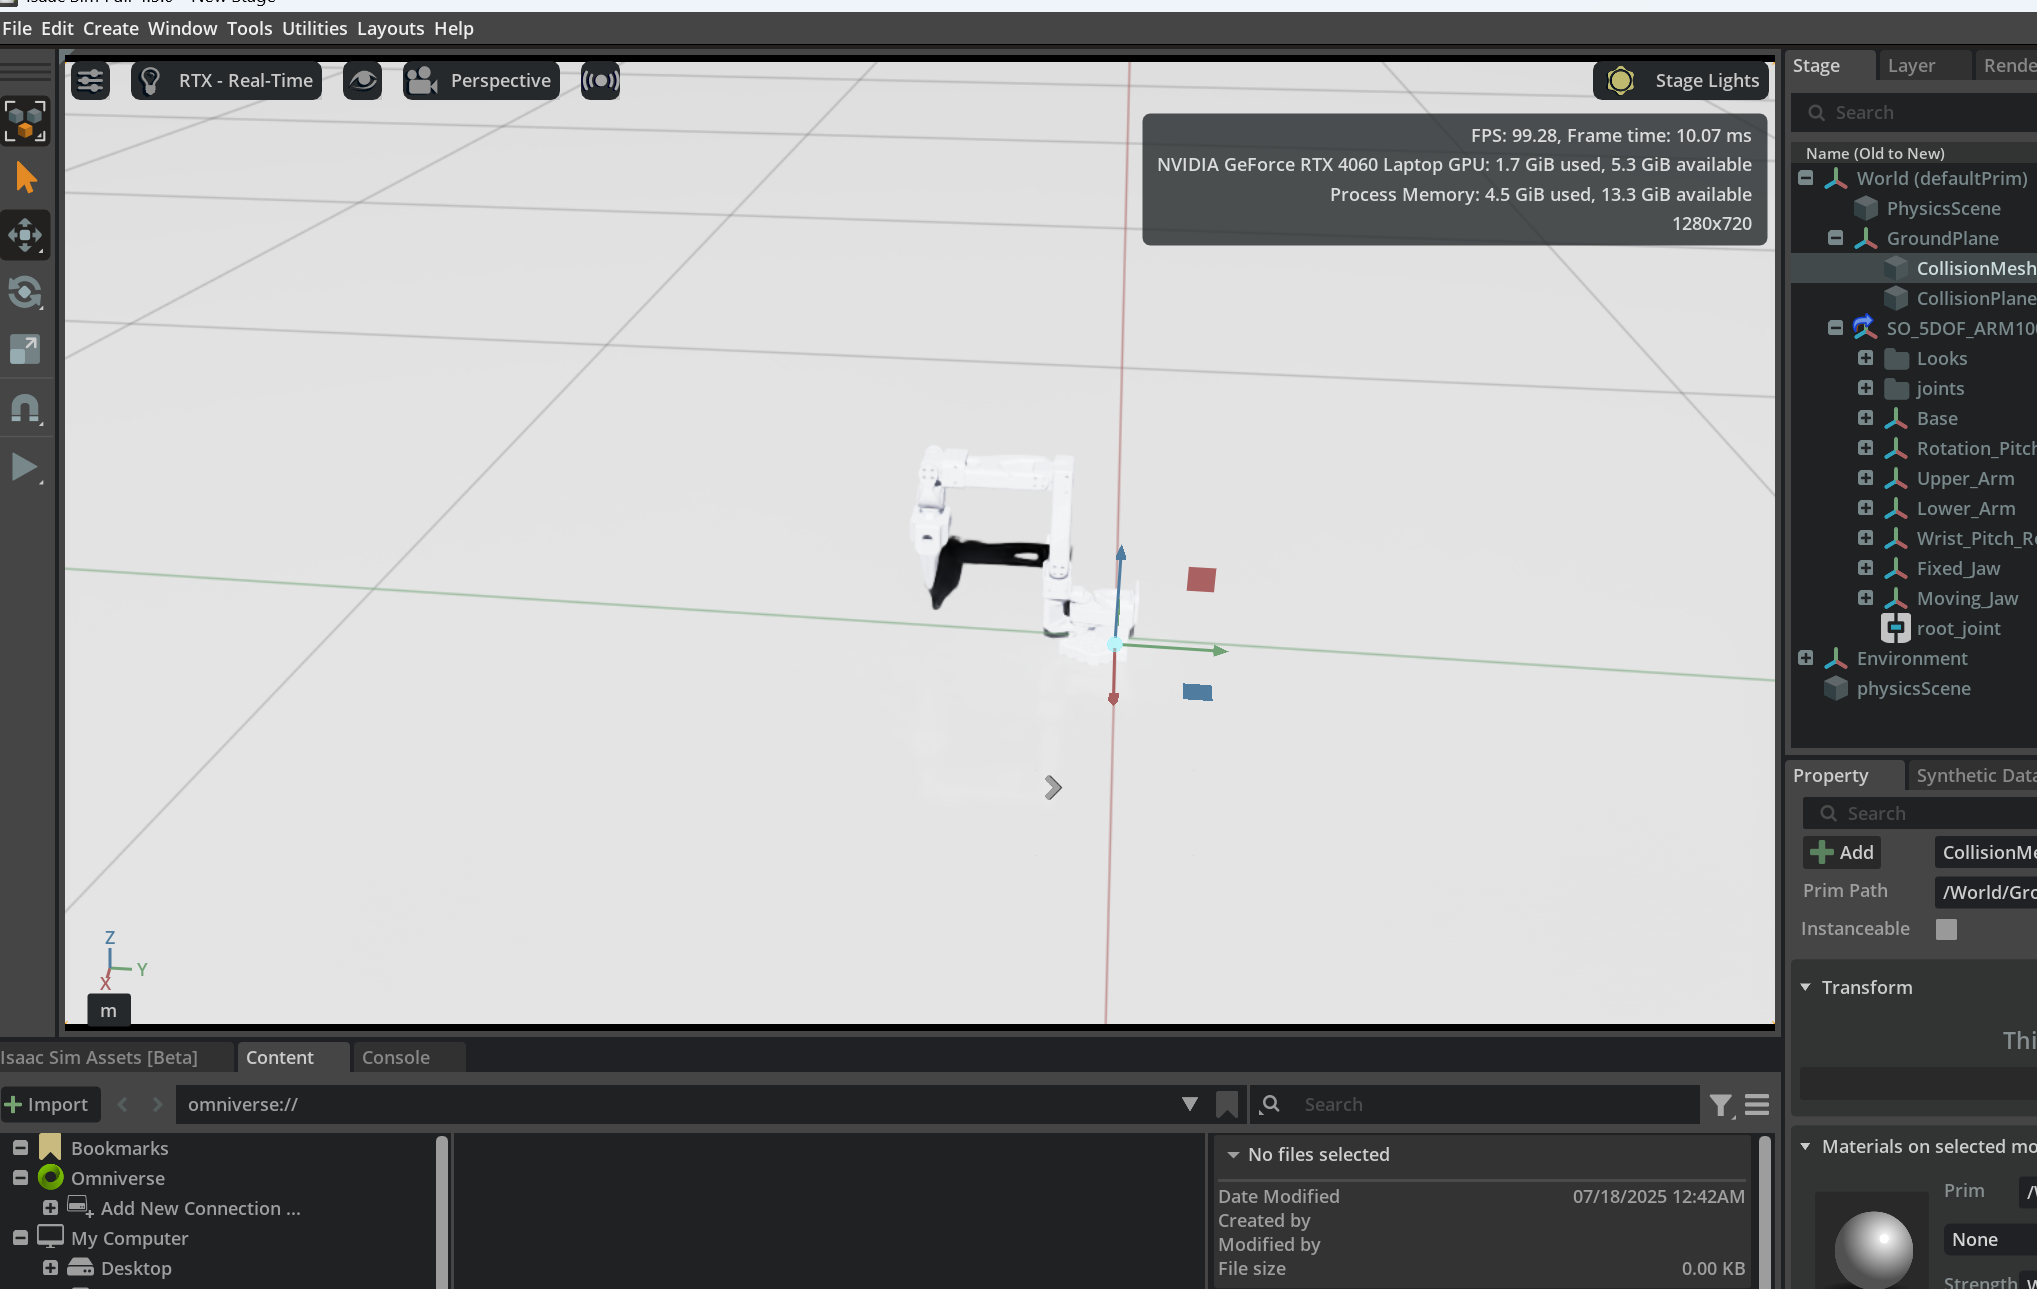This screenshot has height=1289, width=2037.
Task: Select the Lower_Arm prim row
Action: coord(1913,508)
